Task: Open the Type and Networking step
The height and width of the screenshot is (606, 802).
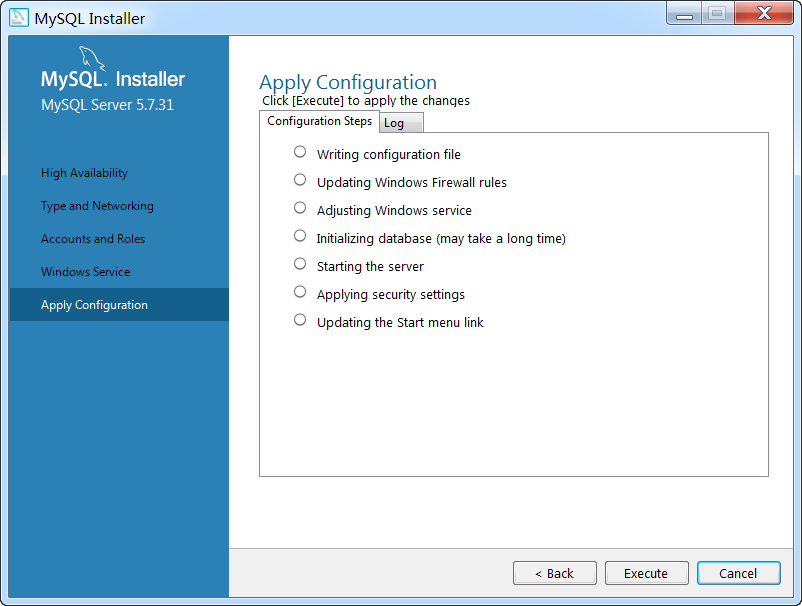Action: (x=97, y=206)
